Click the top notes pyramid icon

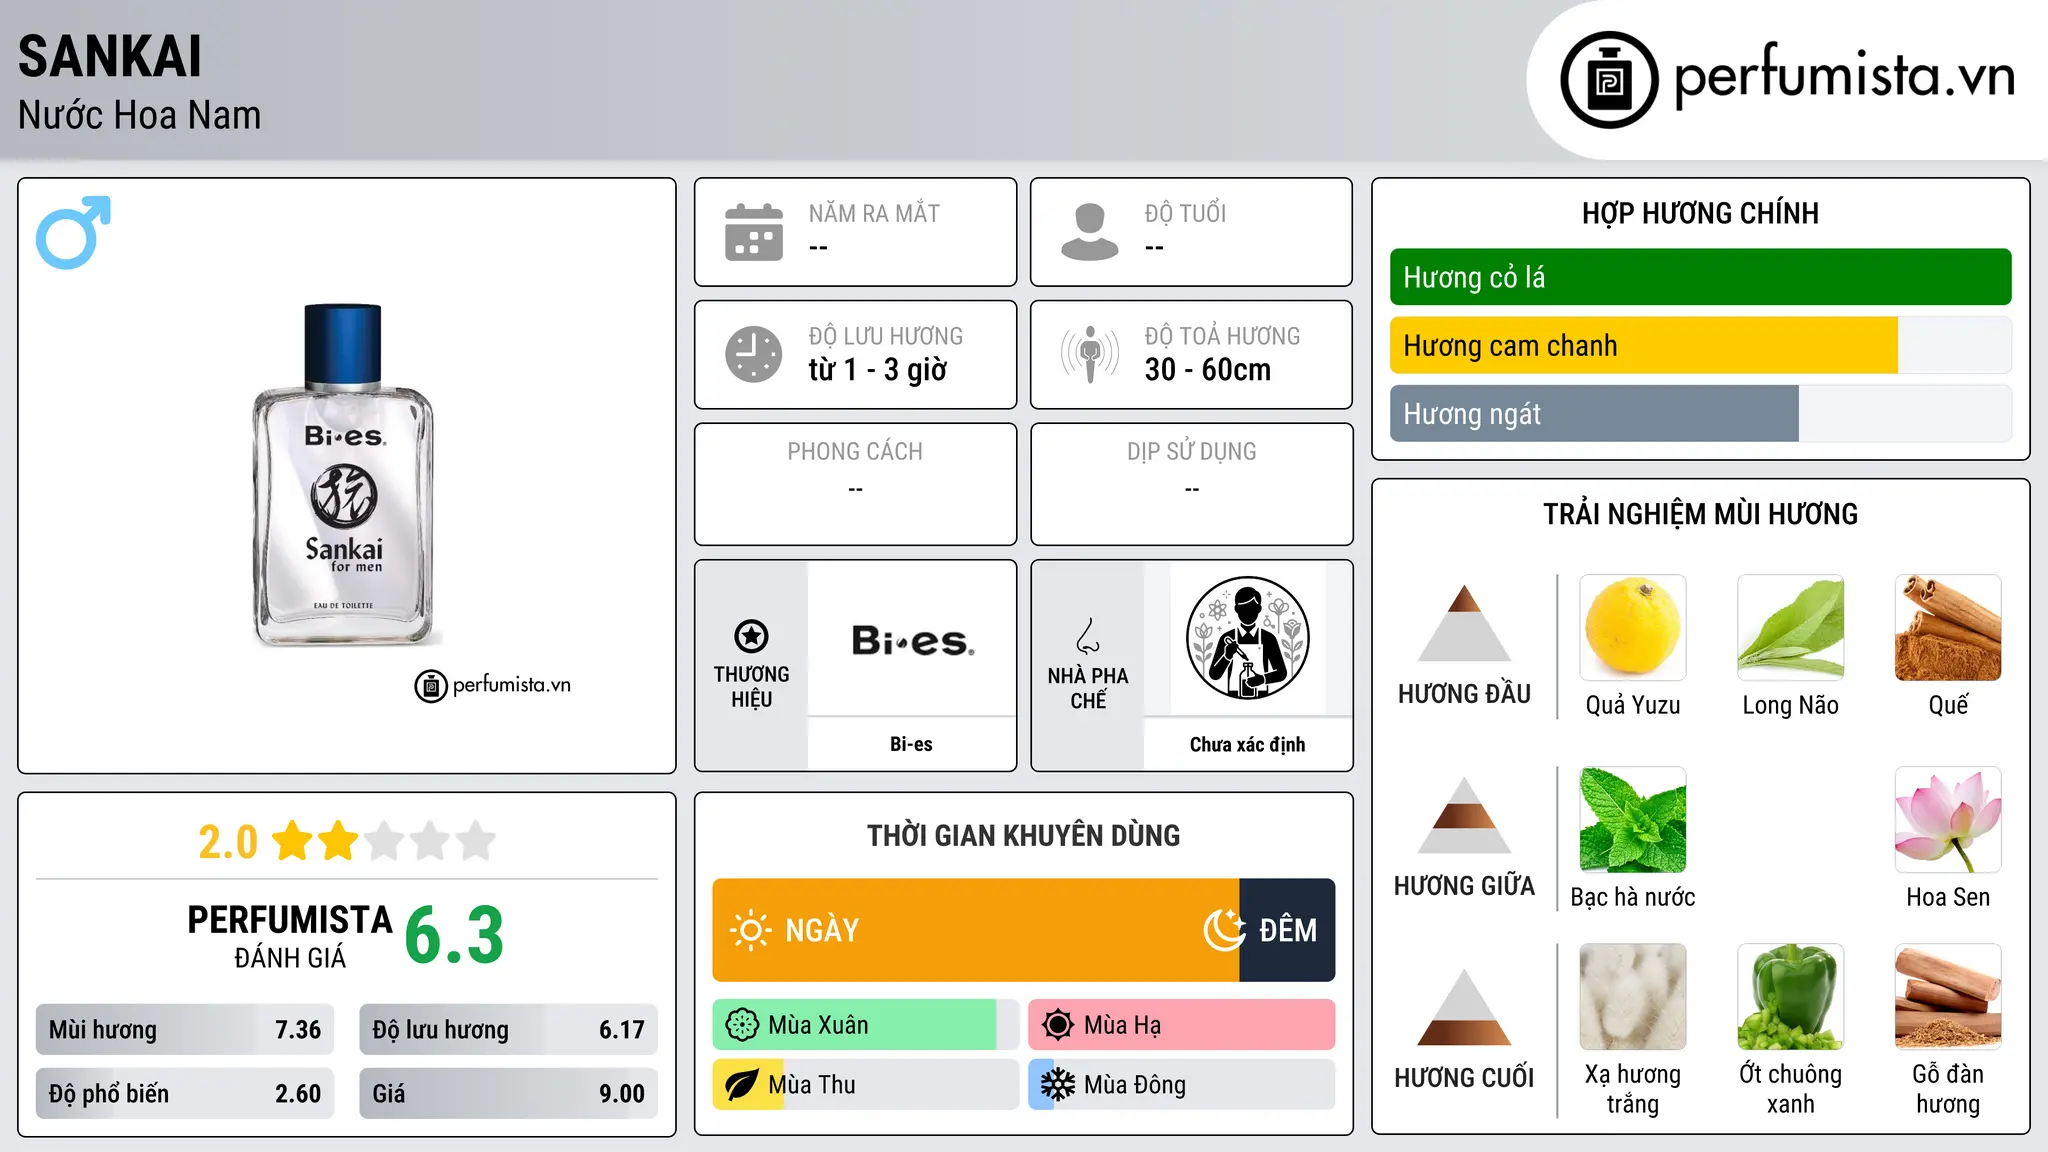[1464, 623]
